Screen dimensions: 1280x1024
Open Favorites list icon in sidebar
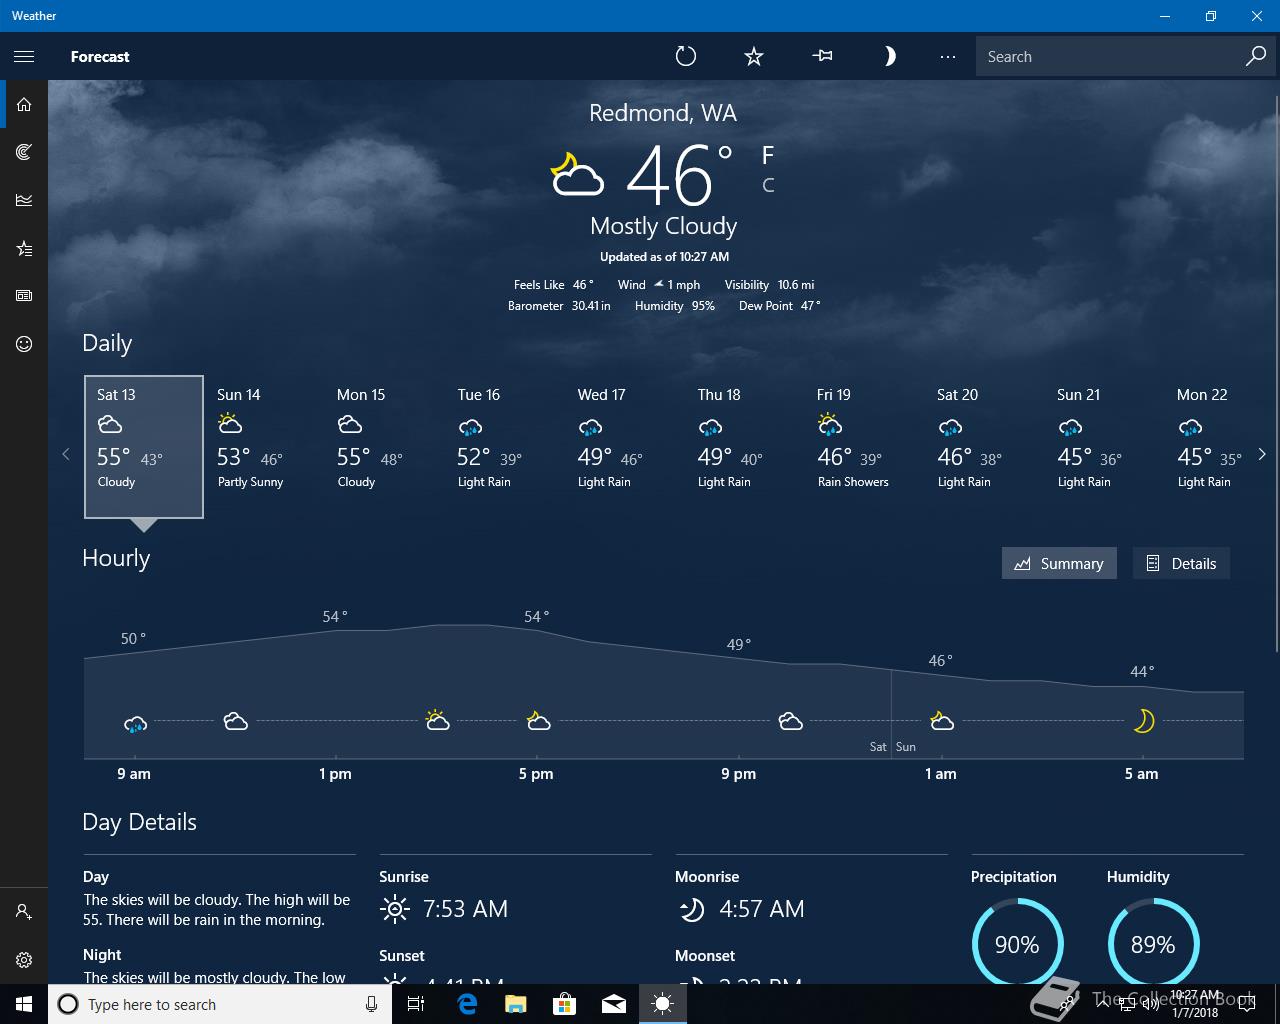tap(24, 248)
